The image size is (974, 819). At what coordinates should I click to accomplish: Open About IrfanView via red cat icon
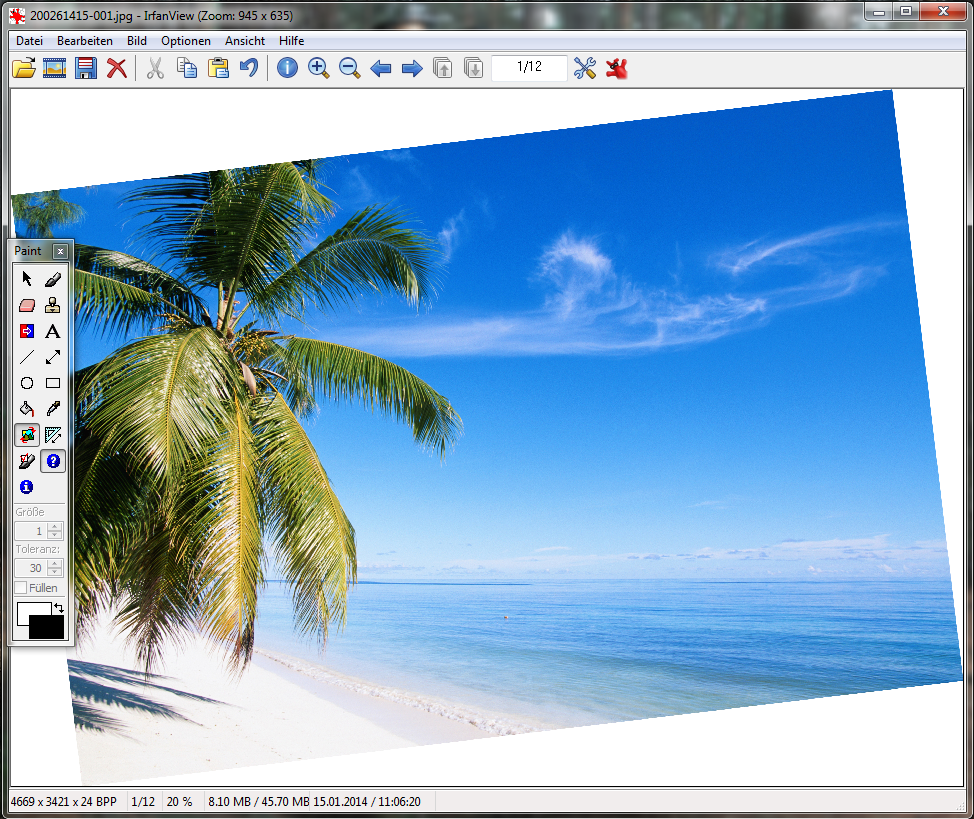coord(617,68)
